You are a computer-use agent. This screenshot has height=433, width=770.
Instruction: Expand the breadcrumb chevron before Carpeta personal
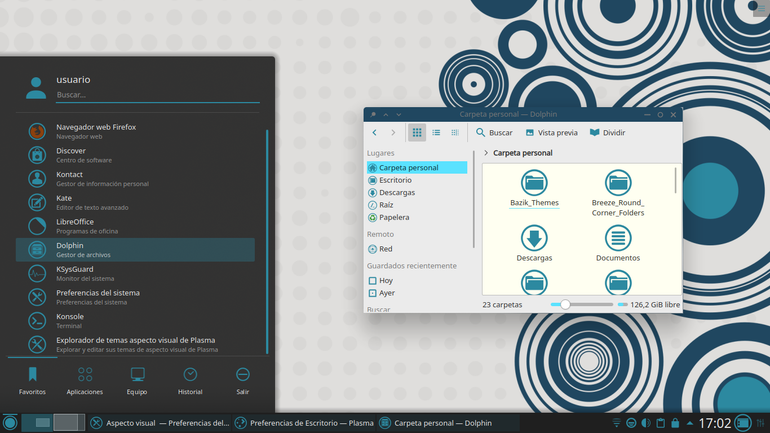click(486, 153)
